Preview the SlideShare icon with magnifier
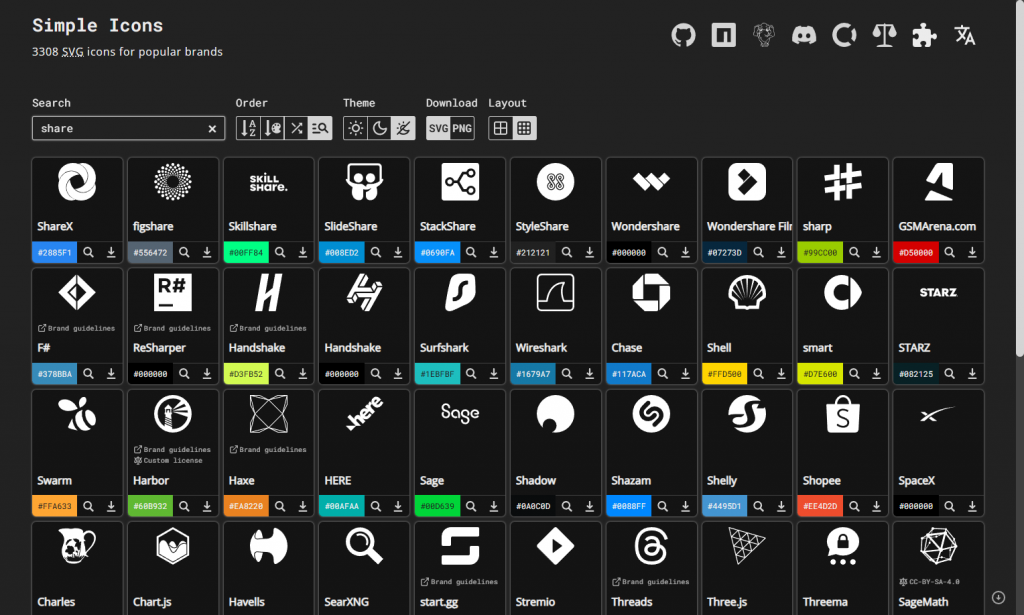 [376, 252]
